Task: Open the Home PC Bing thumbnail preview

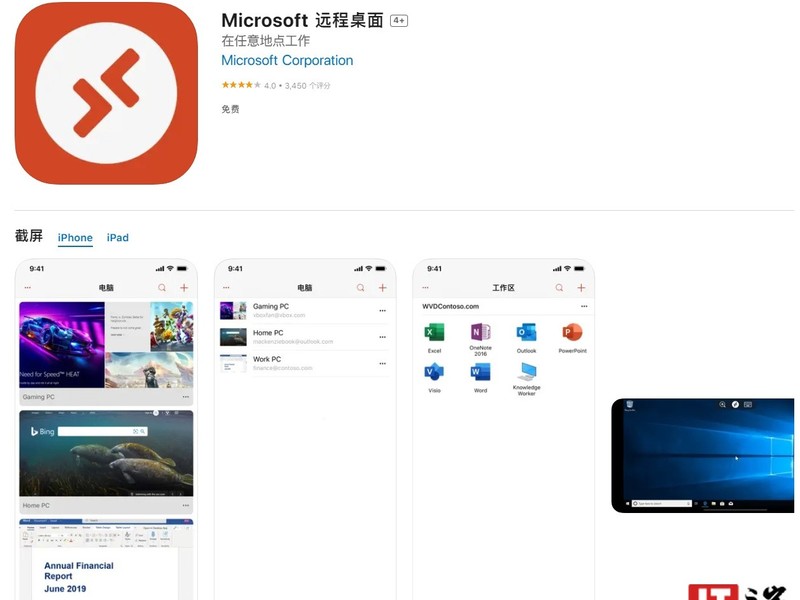Action: [x=106, y=453]
